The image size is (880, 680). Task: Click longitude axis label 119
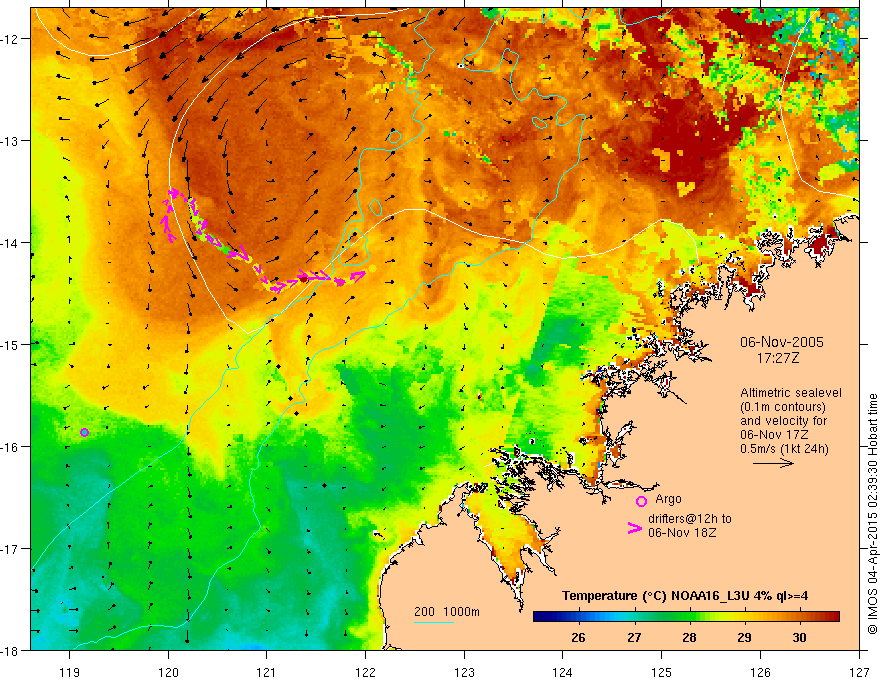point(70,672)
